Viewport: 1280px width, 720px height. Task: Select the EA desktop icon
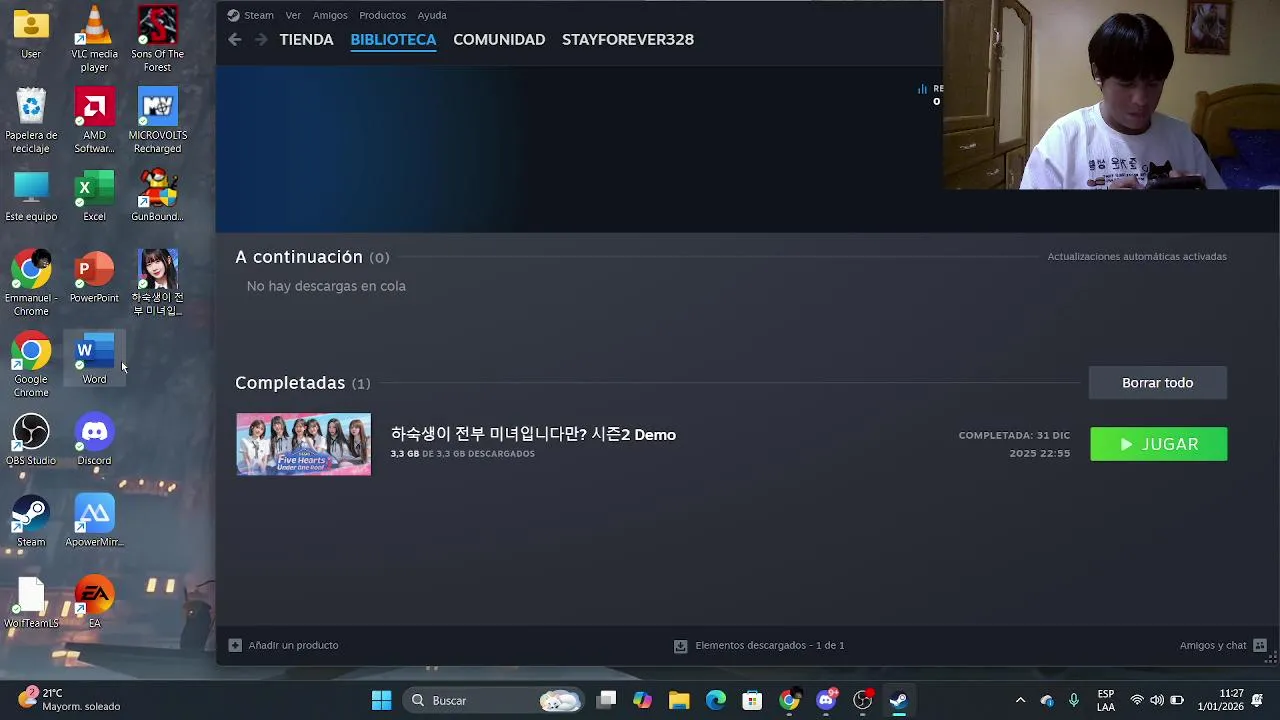click(94, 602)
